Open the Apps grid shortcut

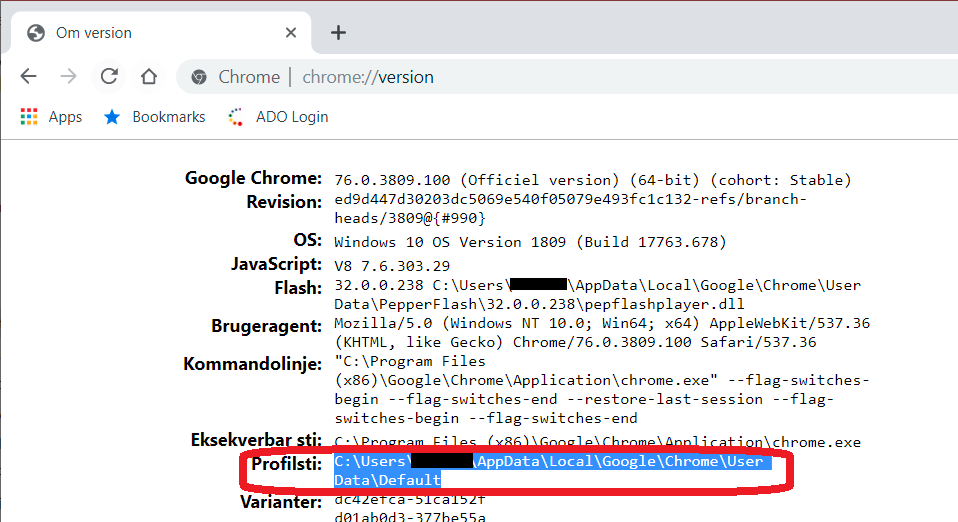click(51, 117)
